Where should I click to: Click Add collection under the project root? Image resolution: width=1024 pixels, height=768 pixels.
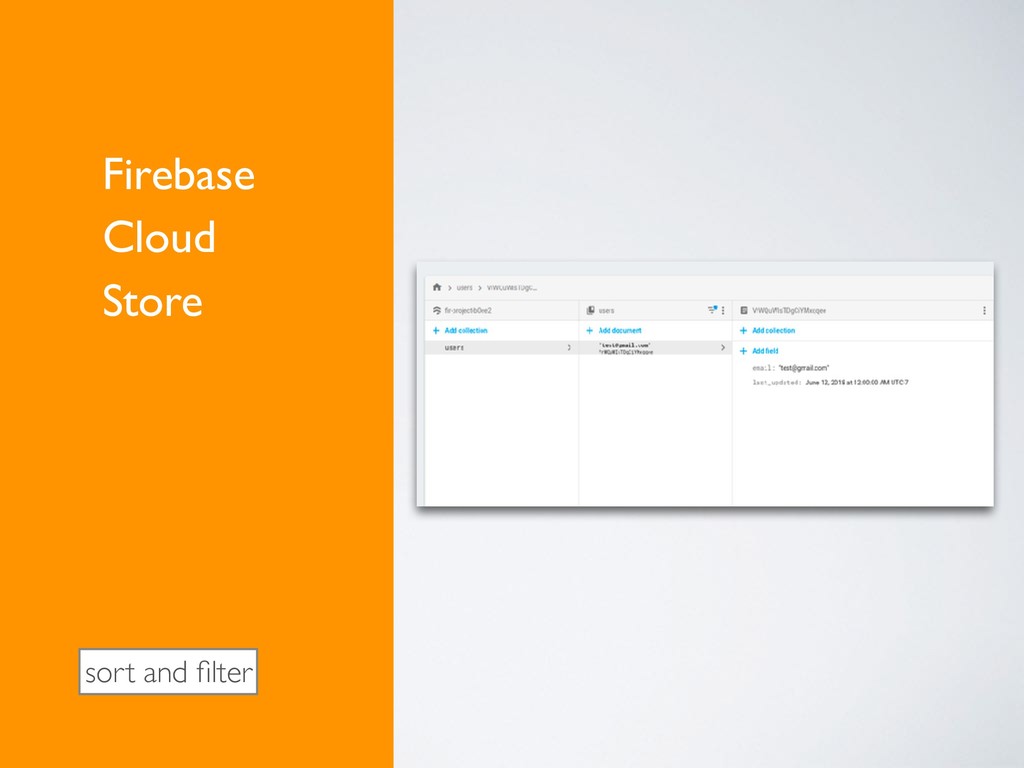(460, 330)
